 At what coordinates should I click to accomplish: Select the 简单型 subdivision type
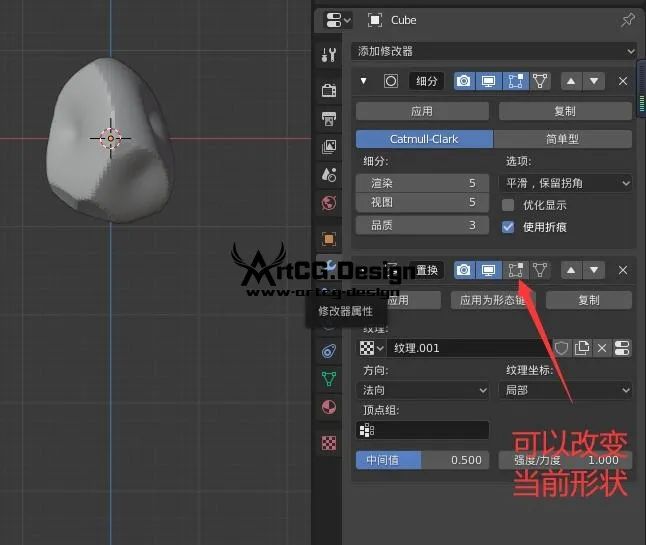pos(563,139)
